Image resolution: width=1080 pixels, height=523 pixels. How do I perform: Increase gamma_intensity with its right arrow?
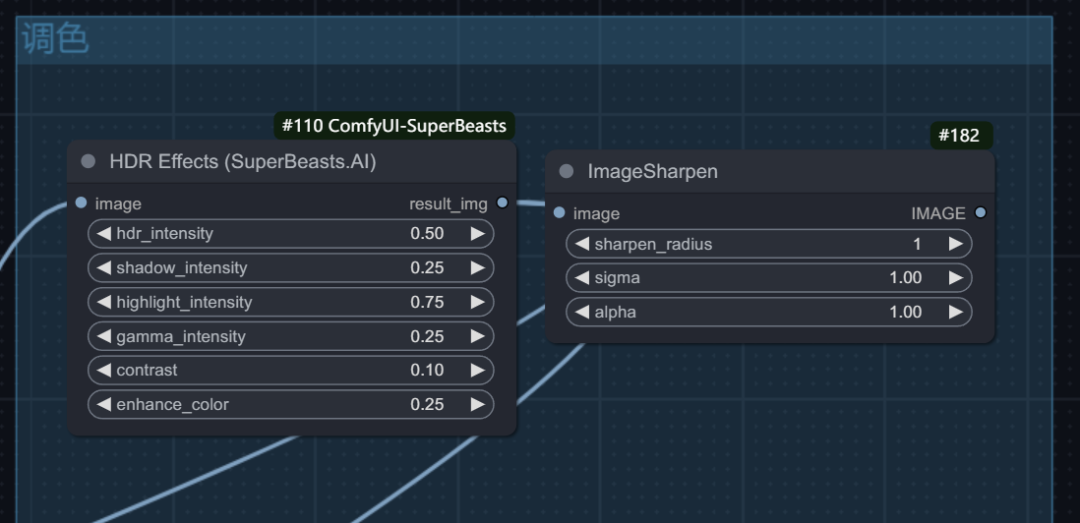pyautogui.click(x=477, y=336)
